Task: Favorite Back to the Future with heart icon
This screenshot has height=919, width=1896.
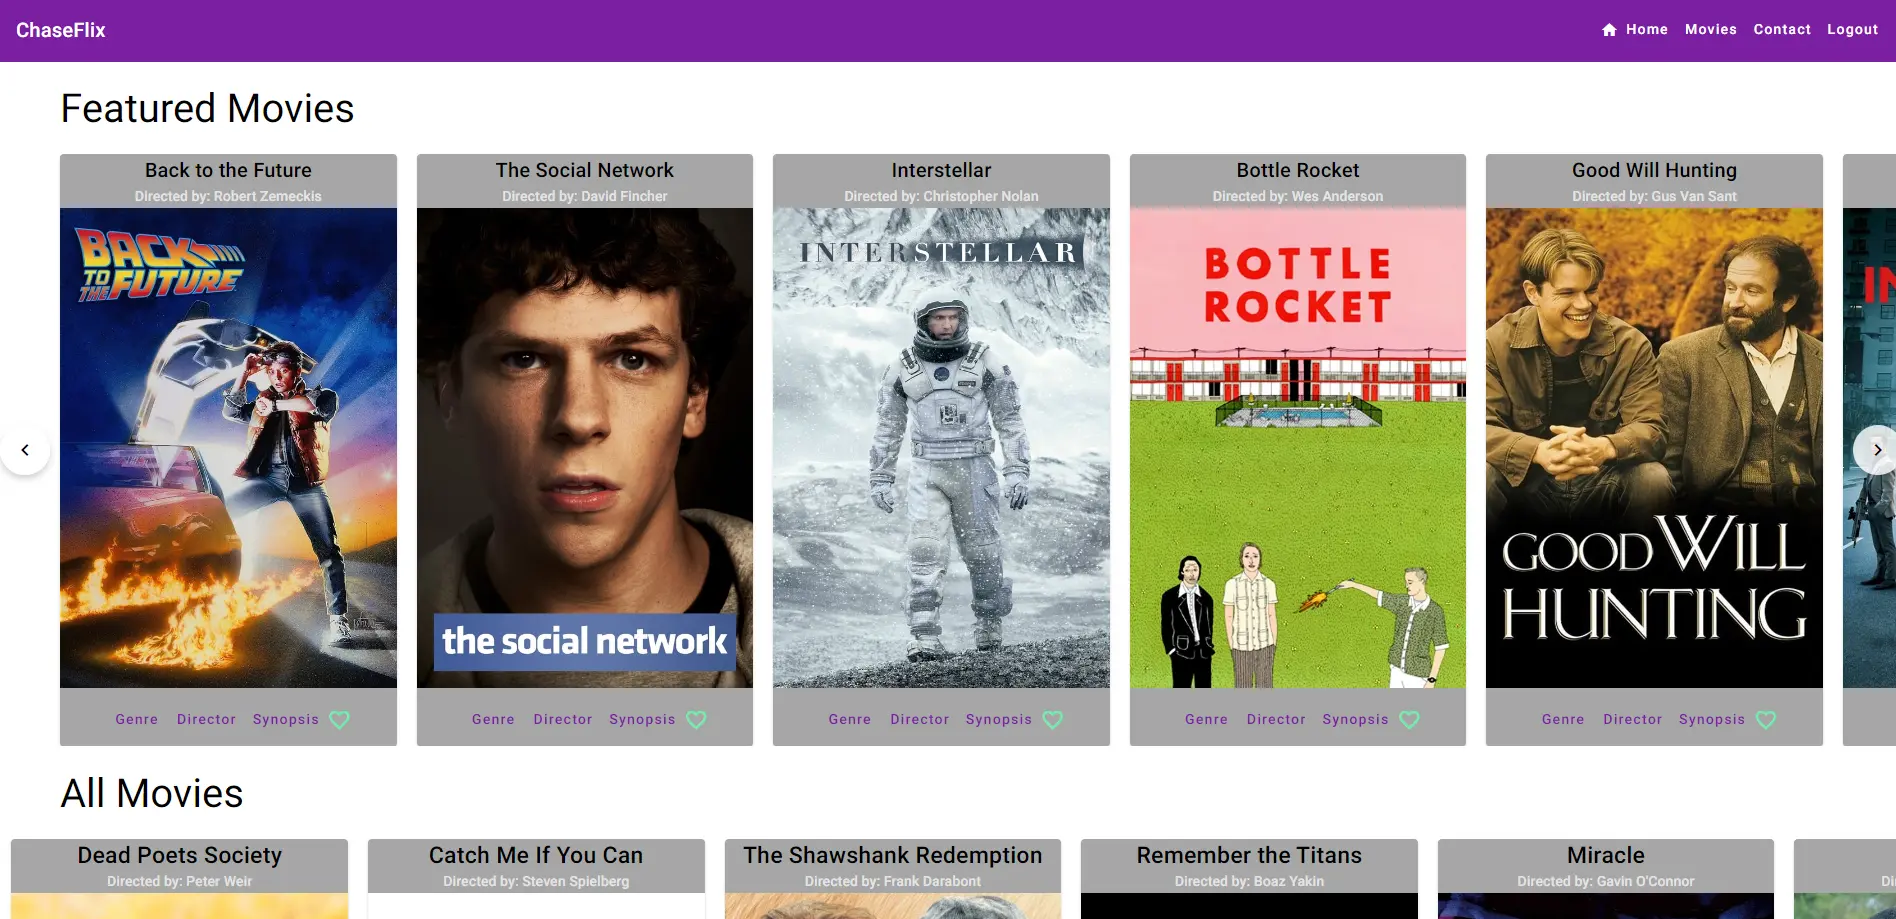Action: pos(339,720)
